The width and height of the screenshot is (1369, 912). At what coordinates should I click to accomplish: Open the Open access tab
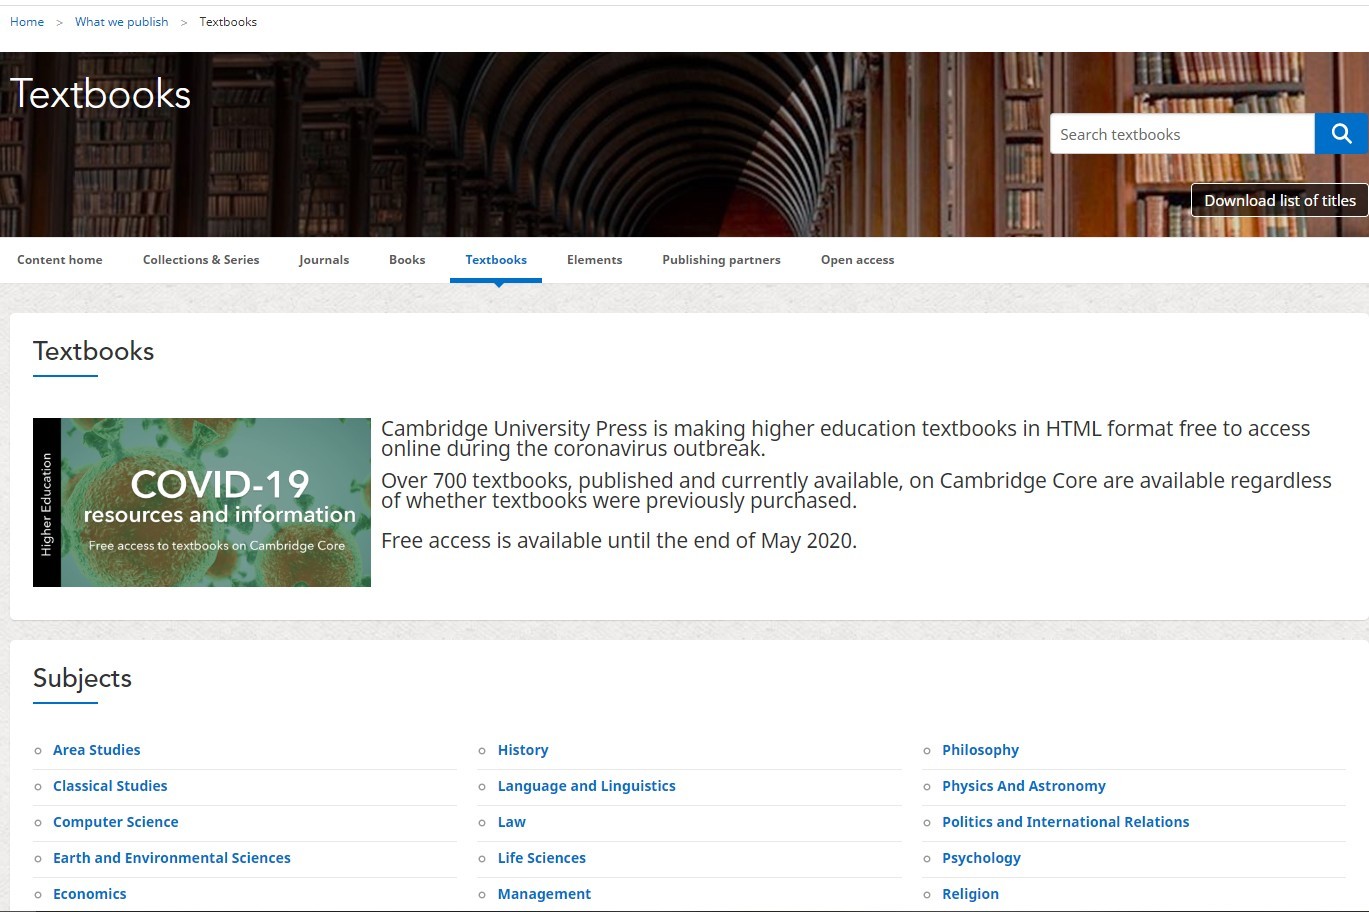click(x=857, y=260)
